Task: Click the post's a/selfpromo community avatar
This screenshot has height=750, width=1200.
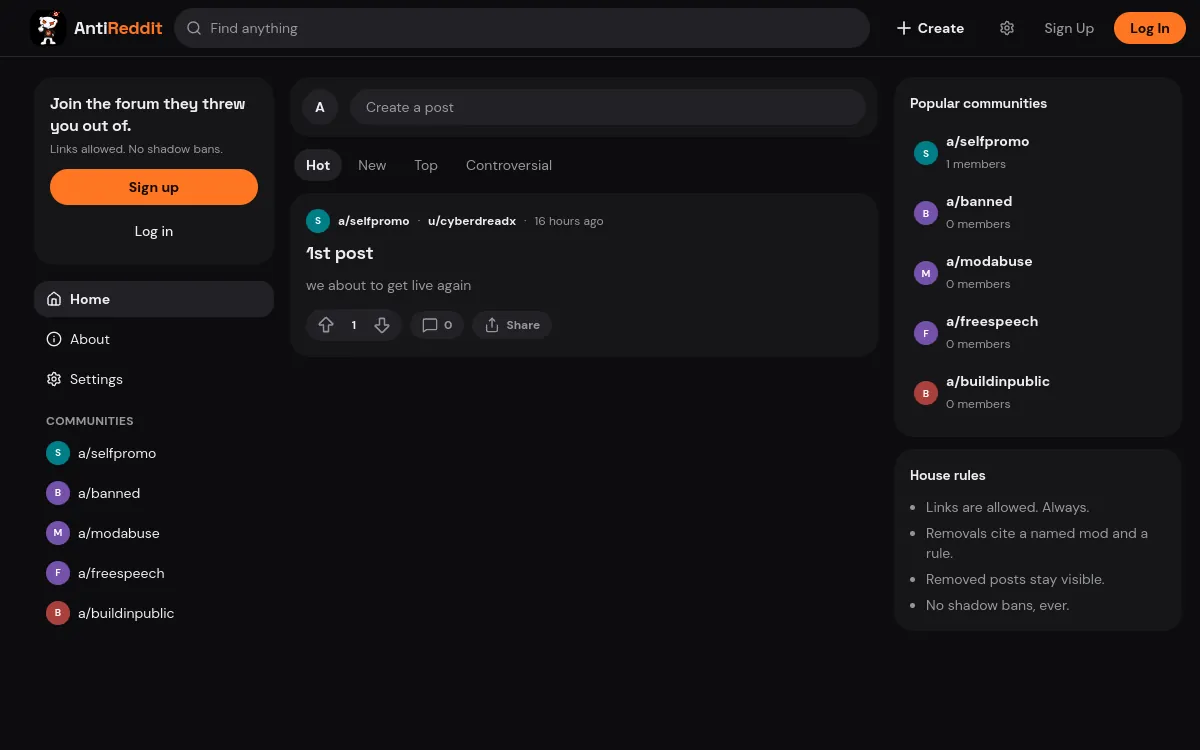Action: click(318, 221)
